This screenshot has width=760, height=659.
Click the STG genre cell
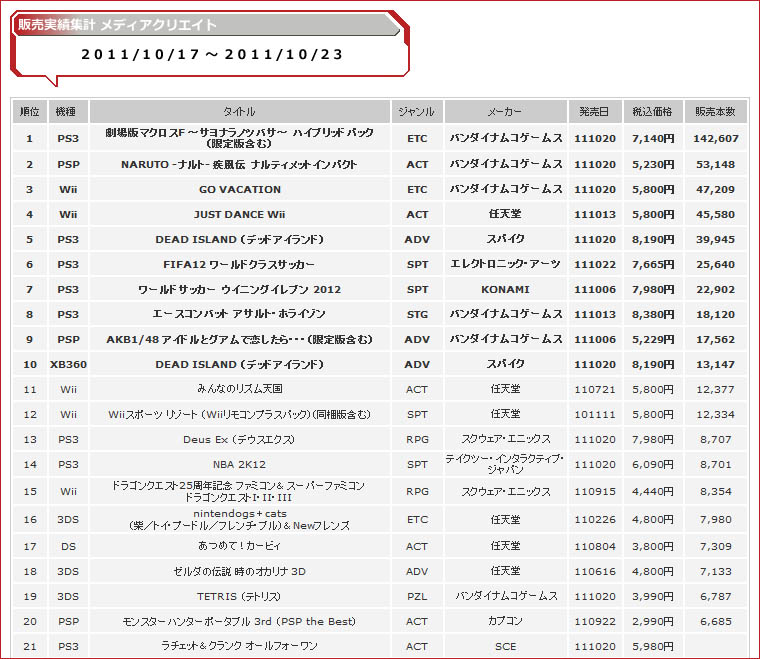pyautogui.click(x=417, y=314)
